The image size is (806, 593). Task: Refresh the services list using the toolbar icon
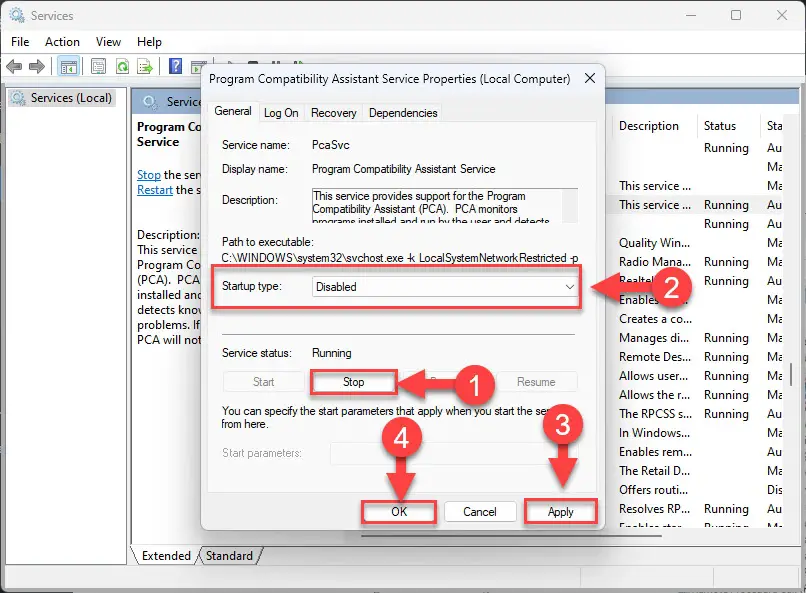coord(122,66)
